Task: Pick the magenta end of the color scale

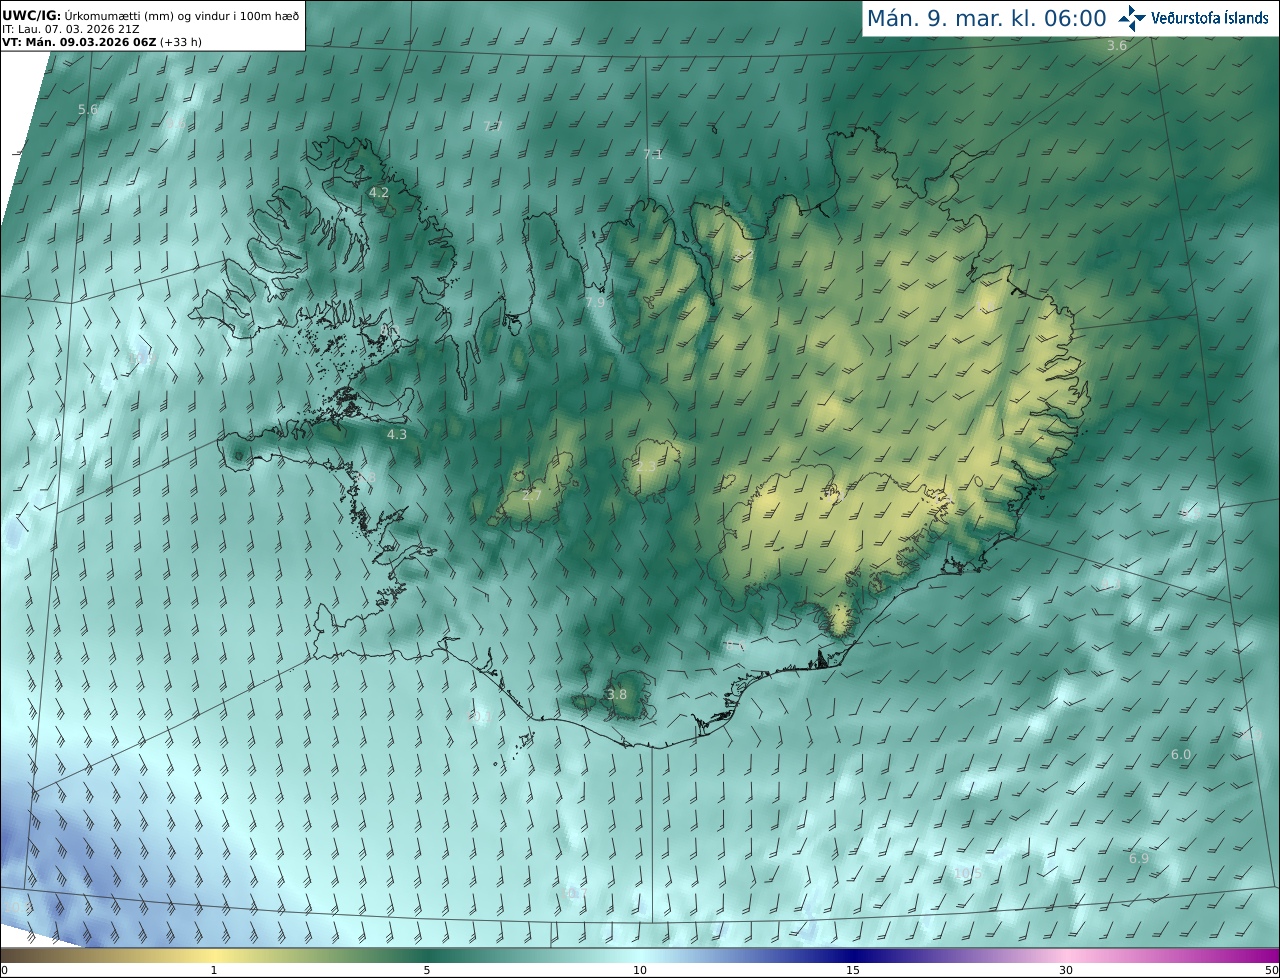Action: [x=1262, y=956]
